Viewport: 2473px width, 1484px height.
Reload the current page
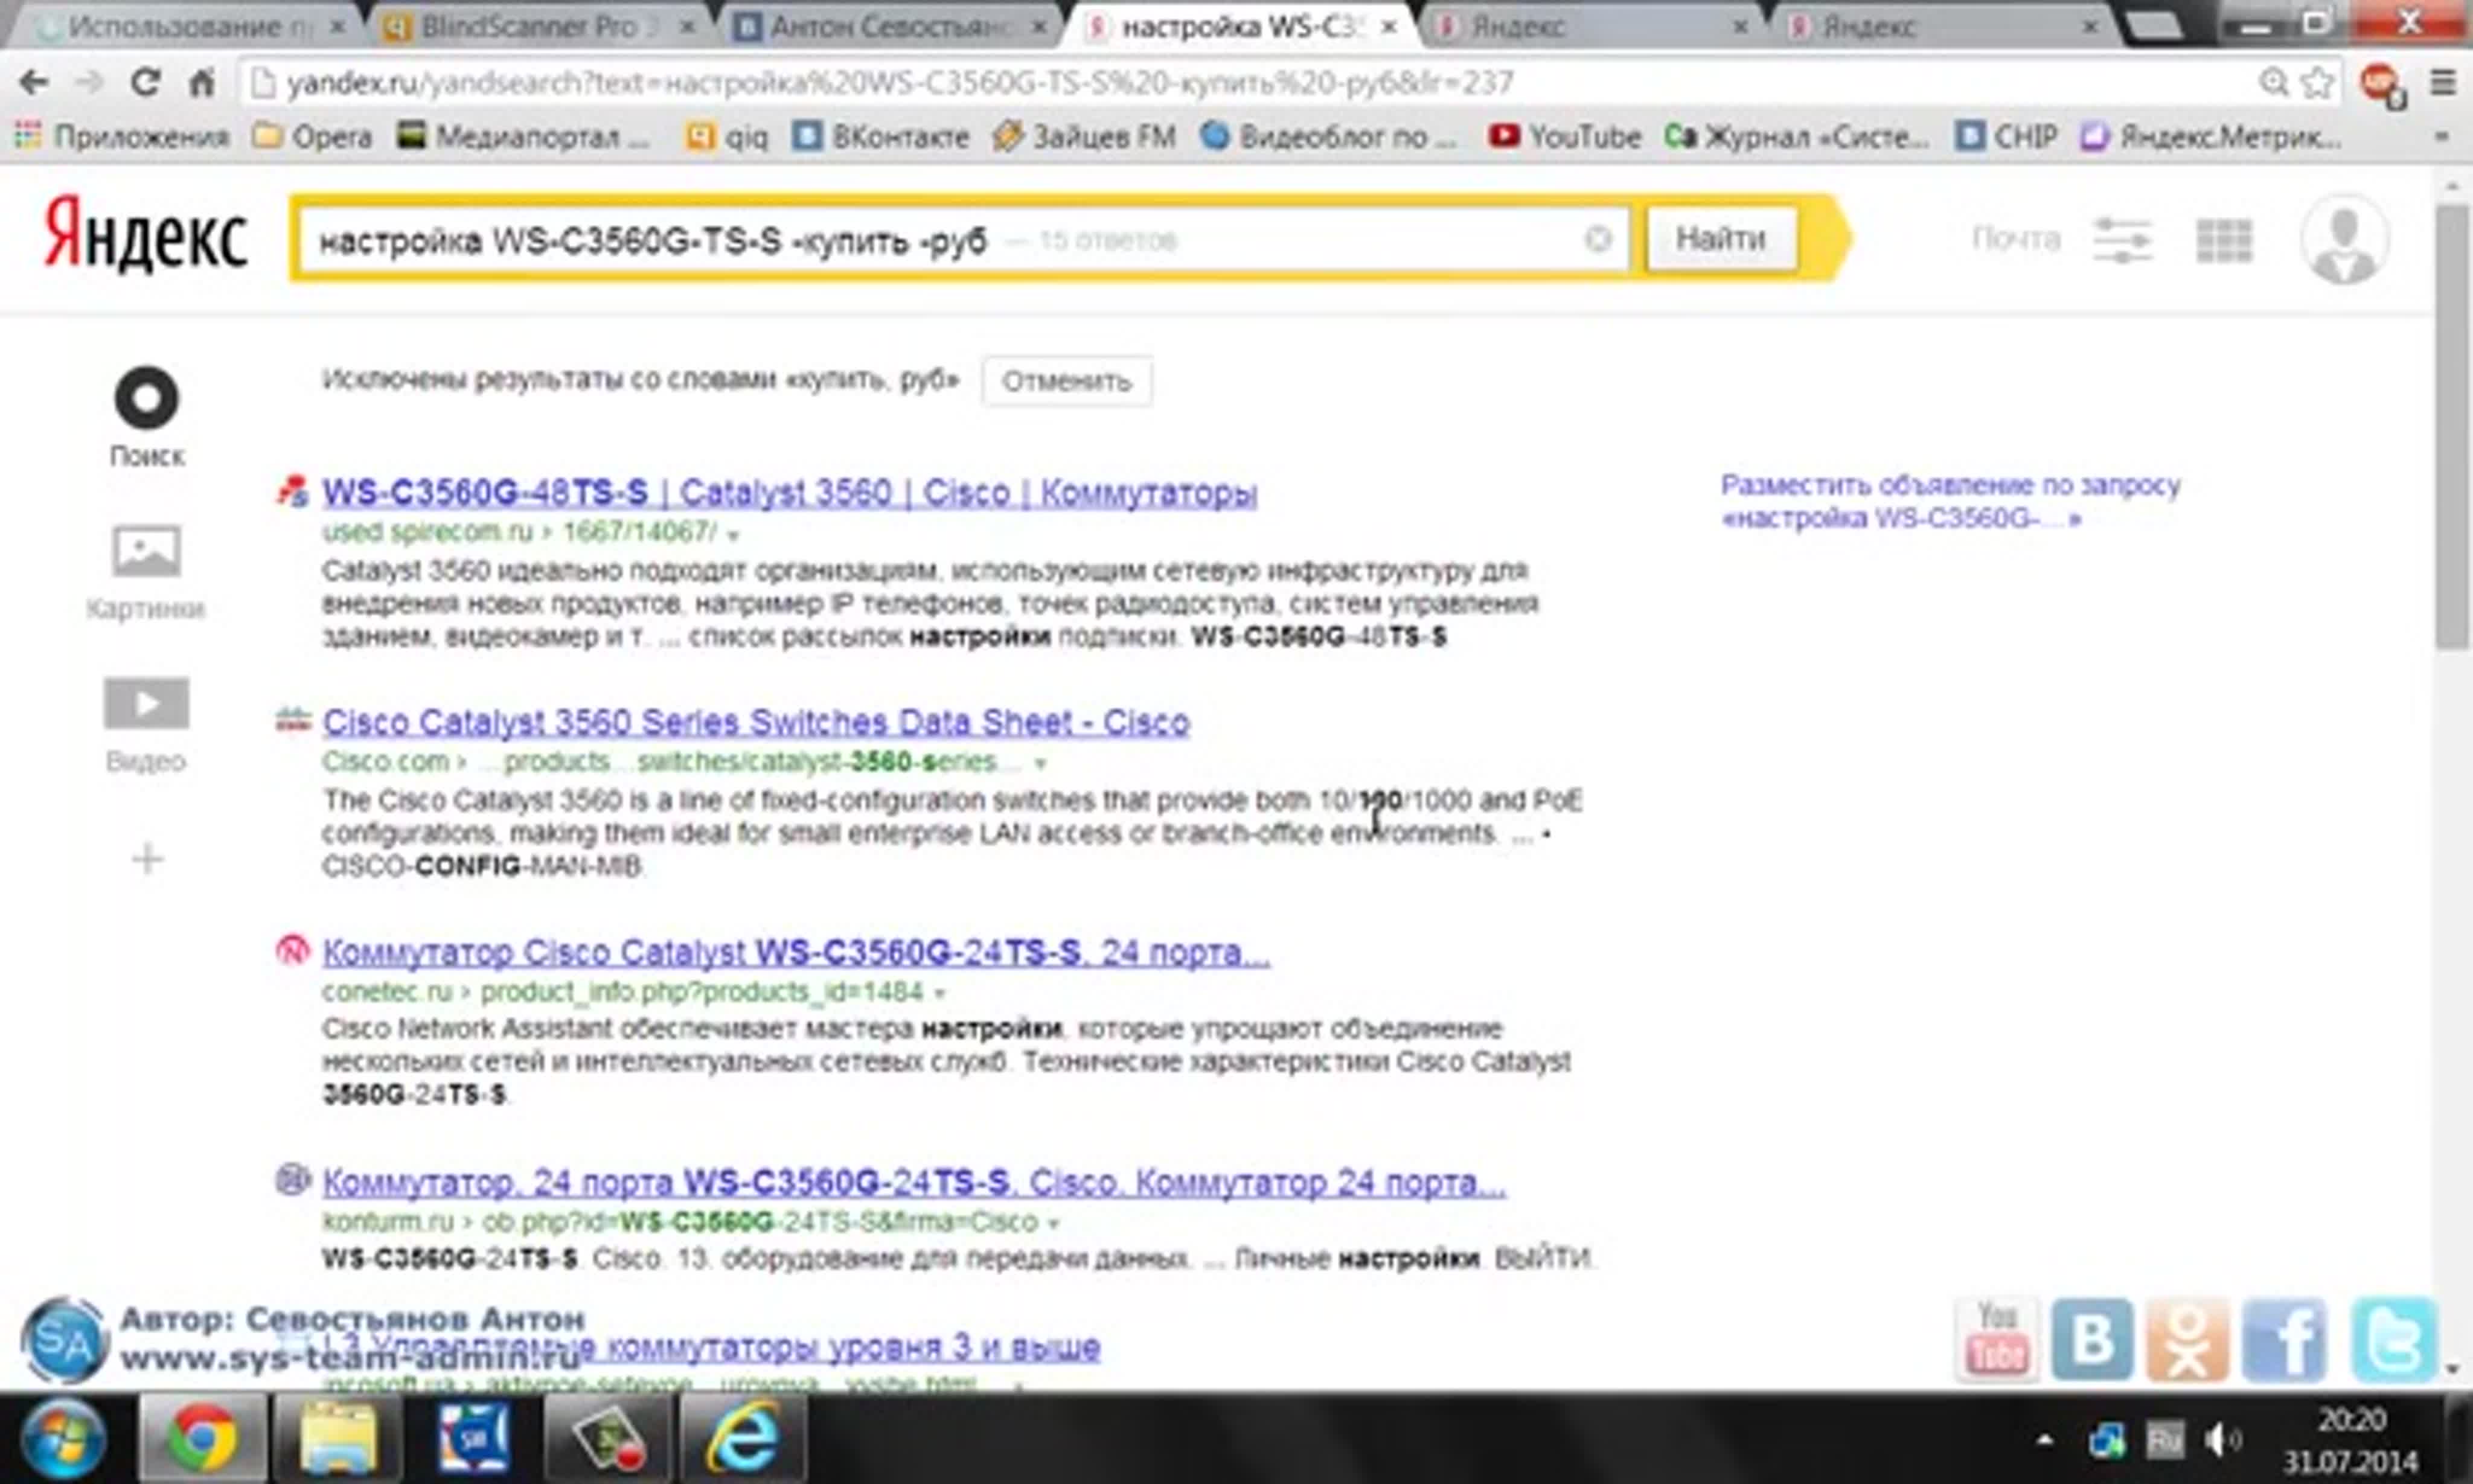click(146, 82)
